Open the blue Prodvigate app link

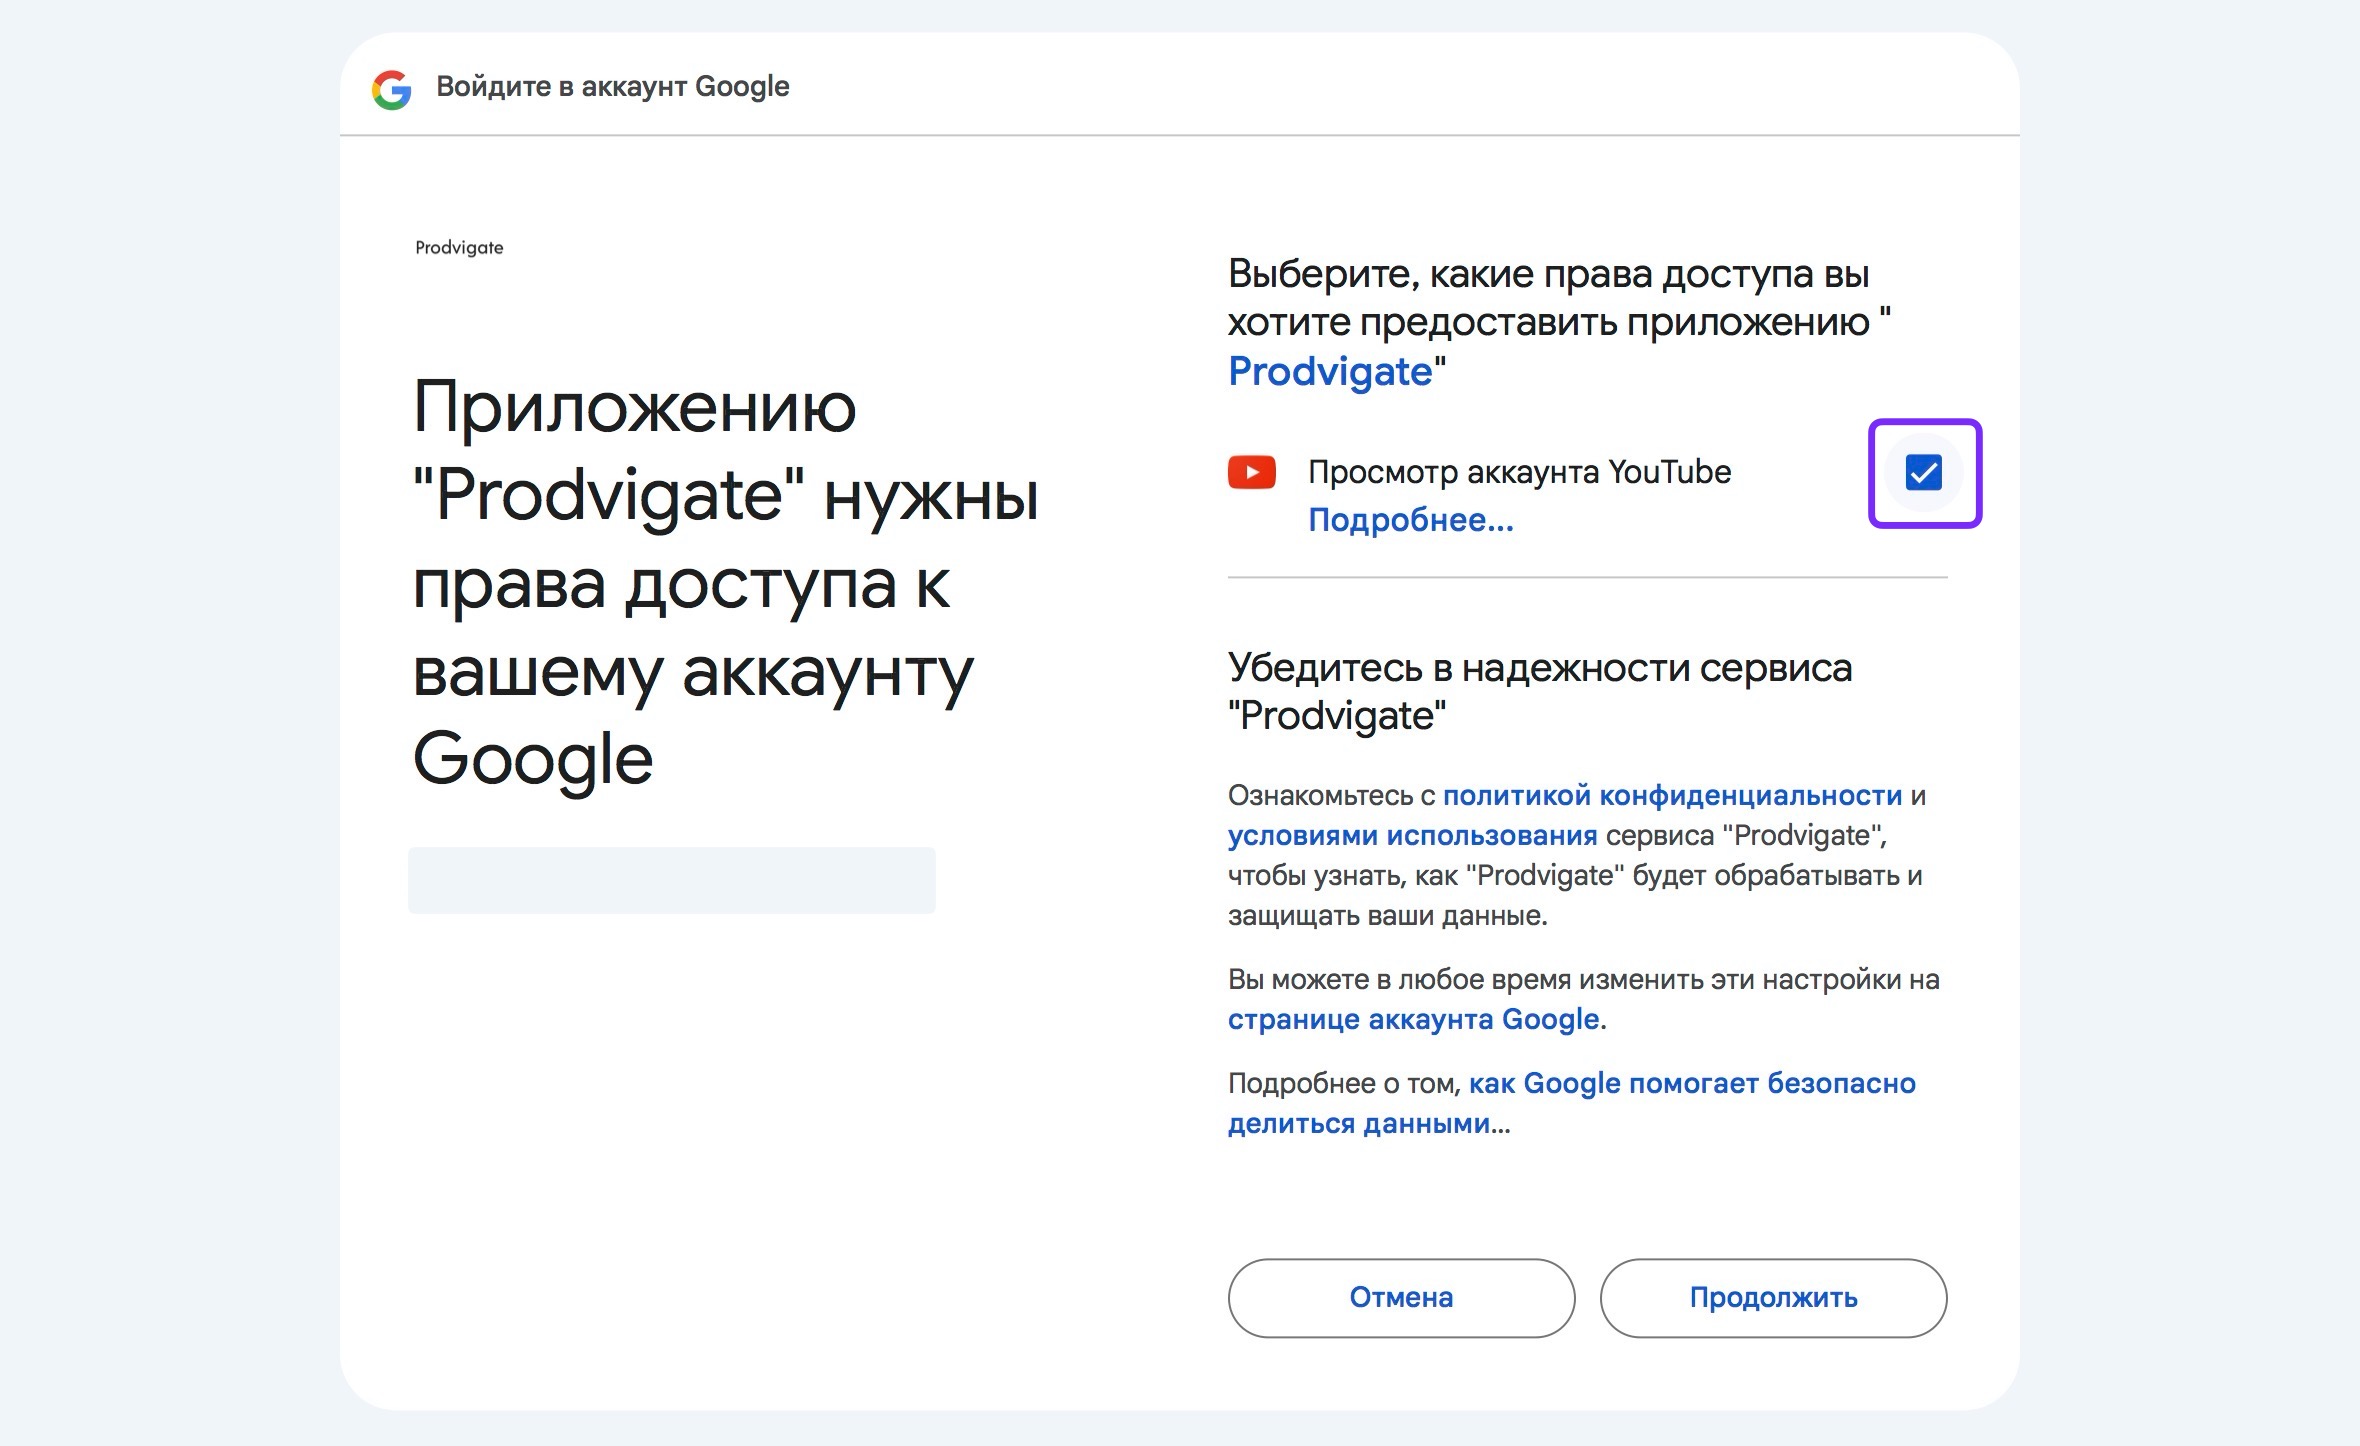1330,372
